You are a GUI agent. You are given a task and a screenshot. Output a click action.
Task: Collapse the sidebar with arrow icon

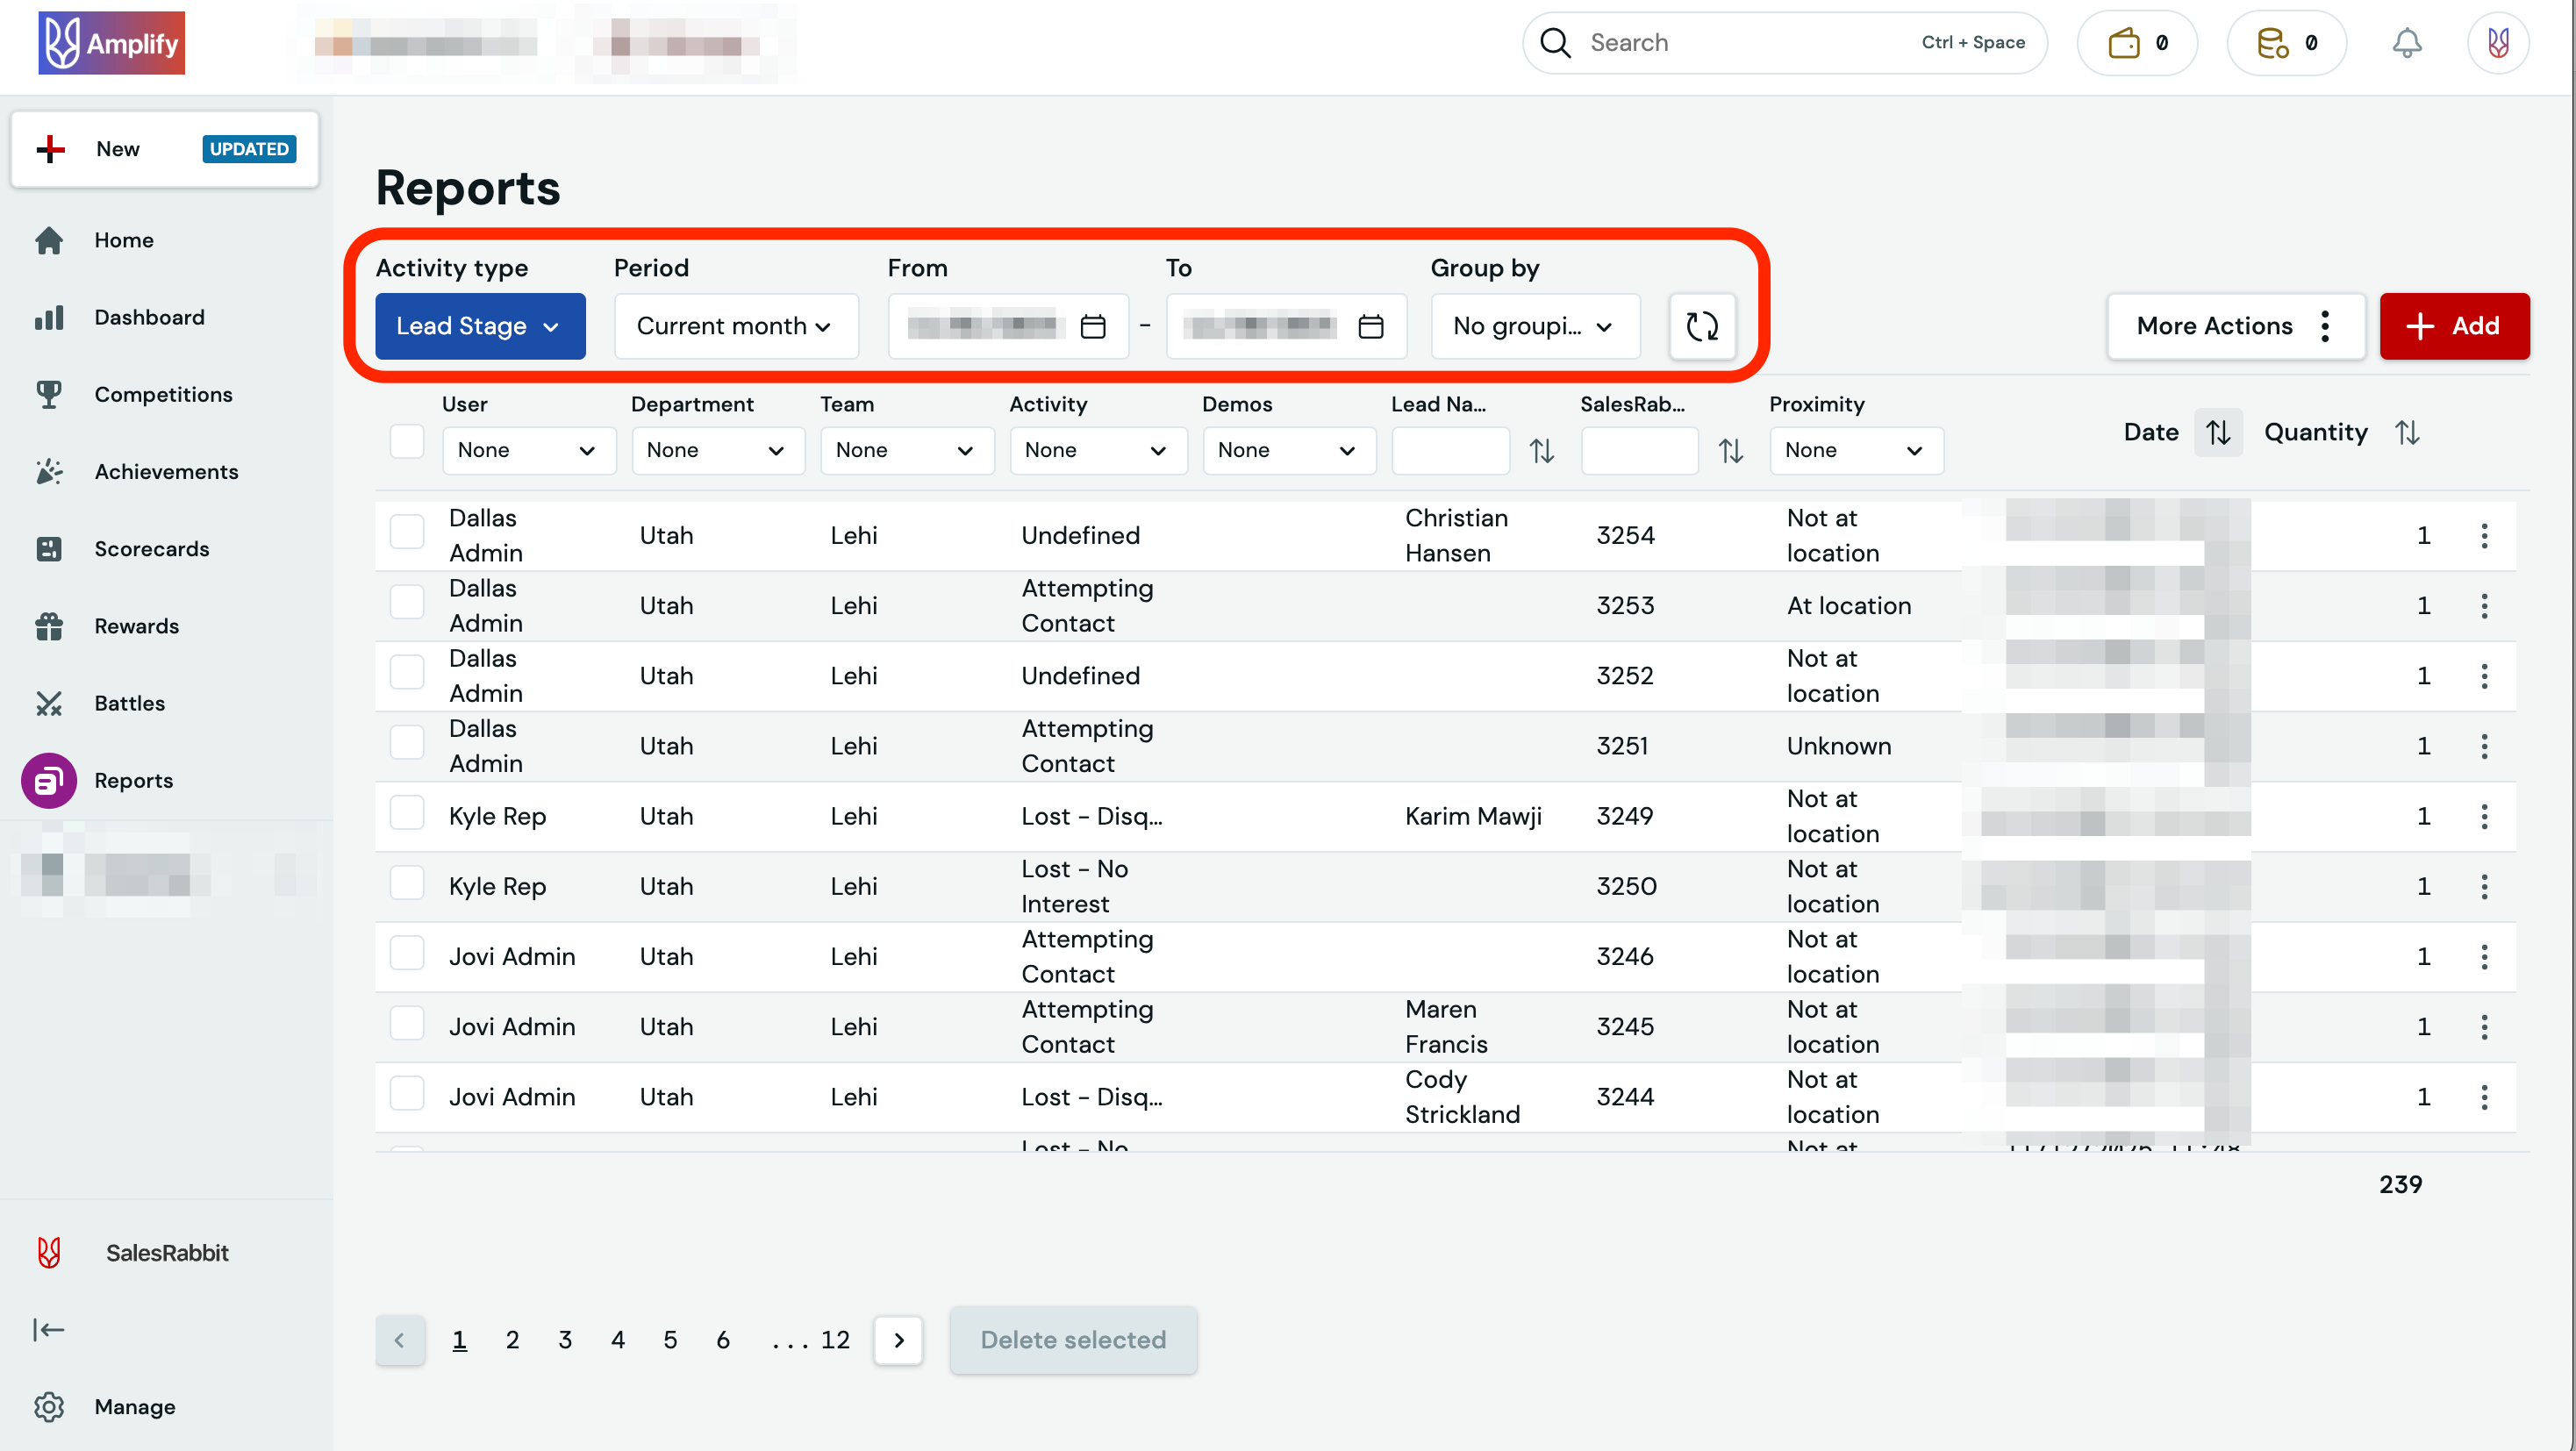[48, 1329]
